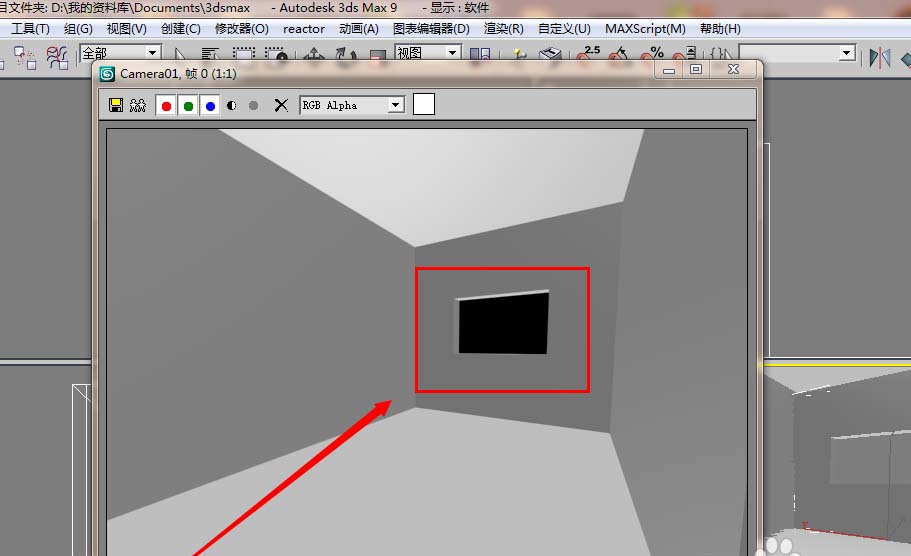Clear the rendered image with X icon

coord(281,105)
